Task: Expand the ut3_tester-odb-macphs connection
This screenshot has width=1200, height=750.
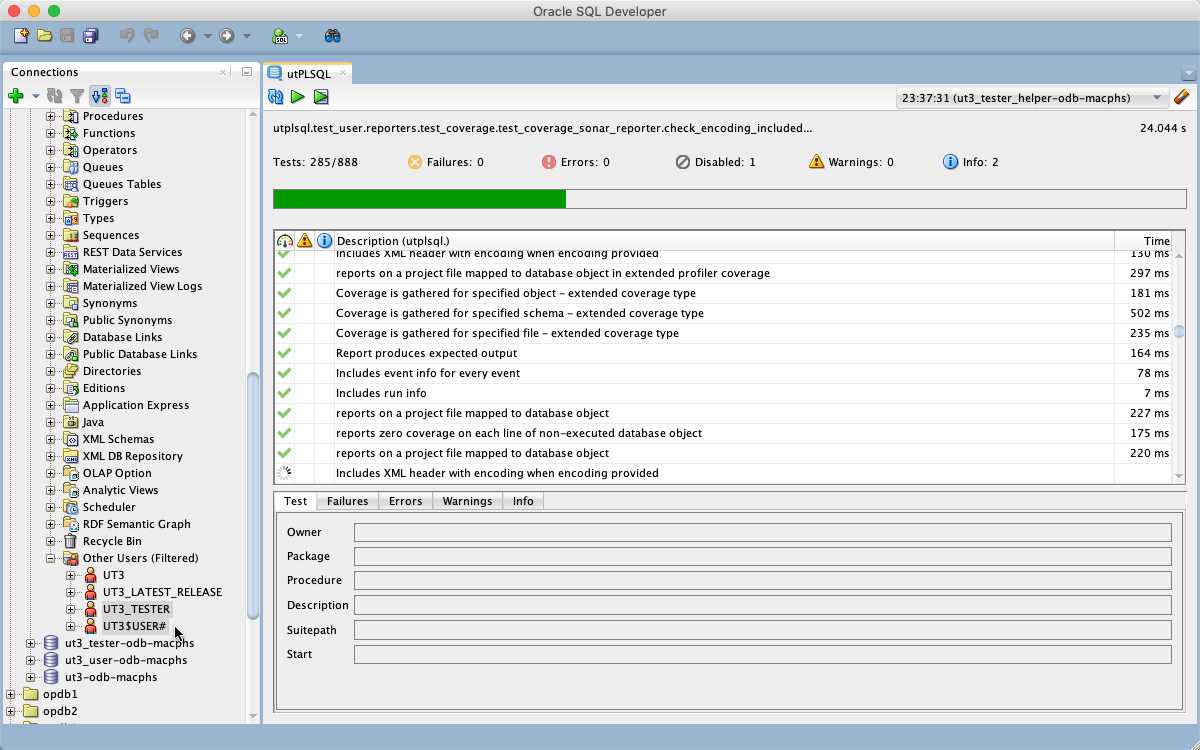Action: click(x=31, y=643)
